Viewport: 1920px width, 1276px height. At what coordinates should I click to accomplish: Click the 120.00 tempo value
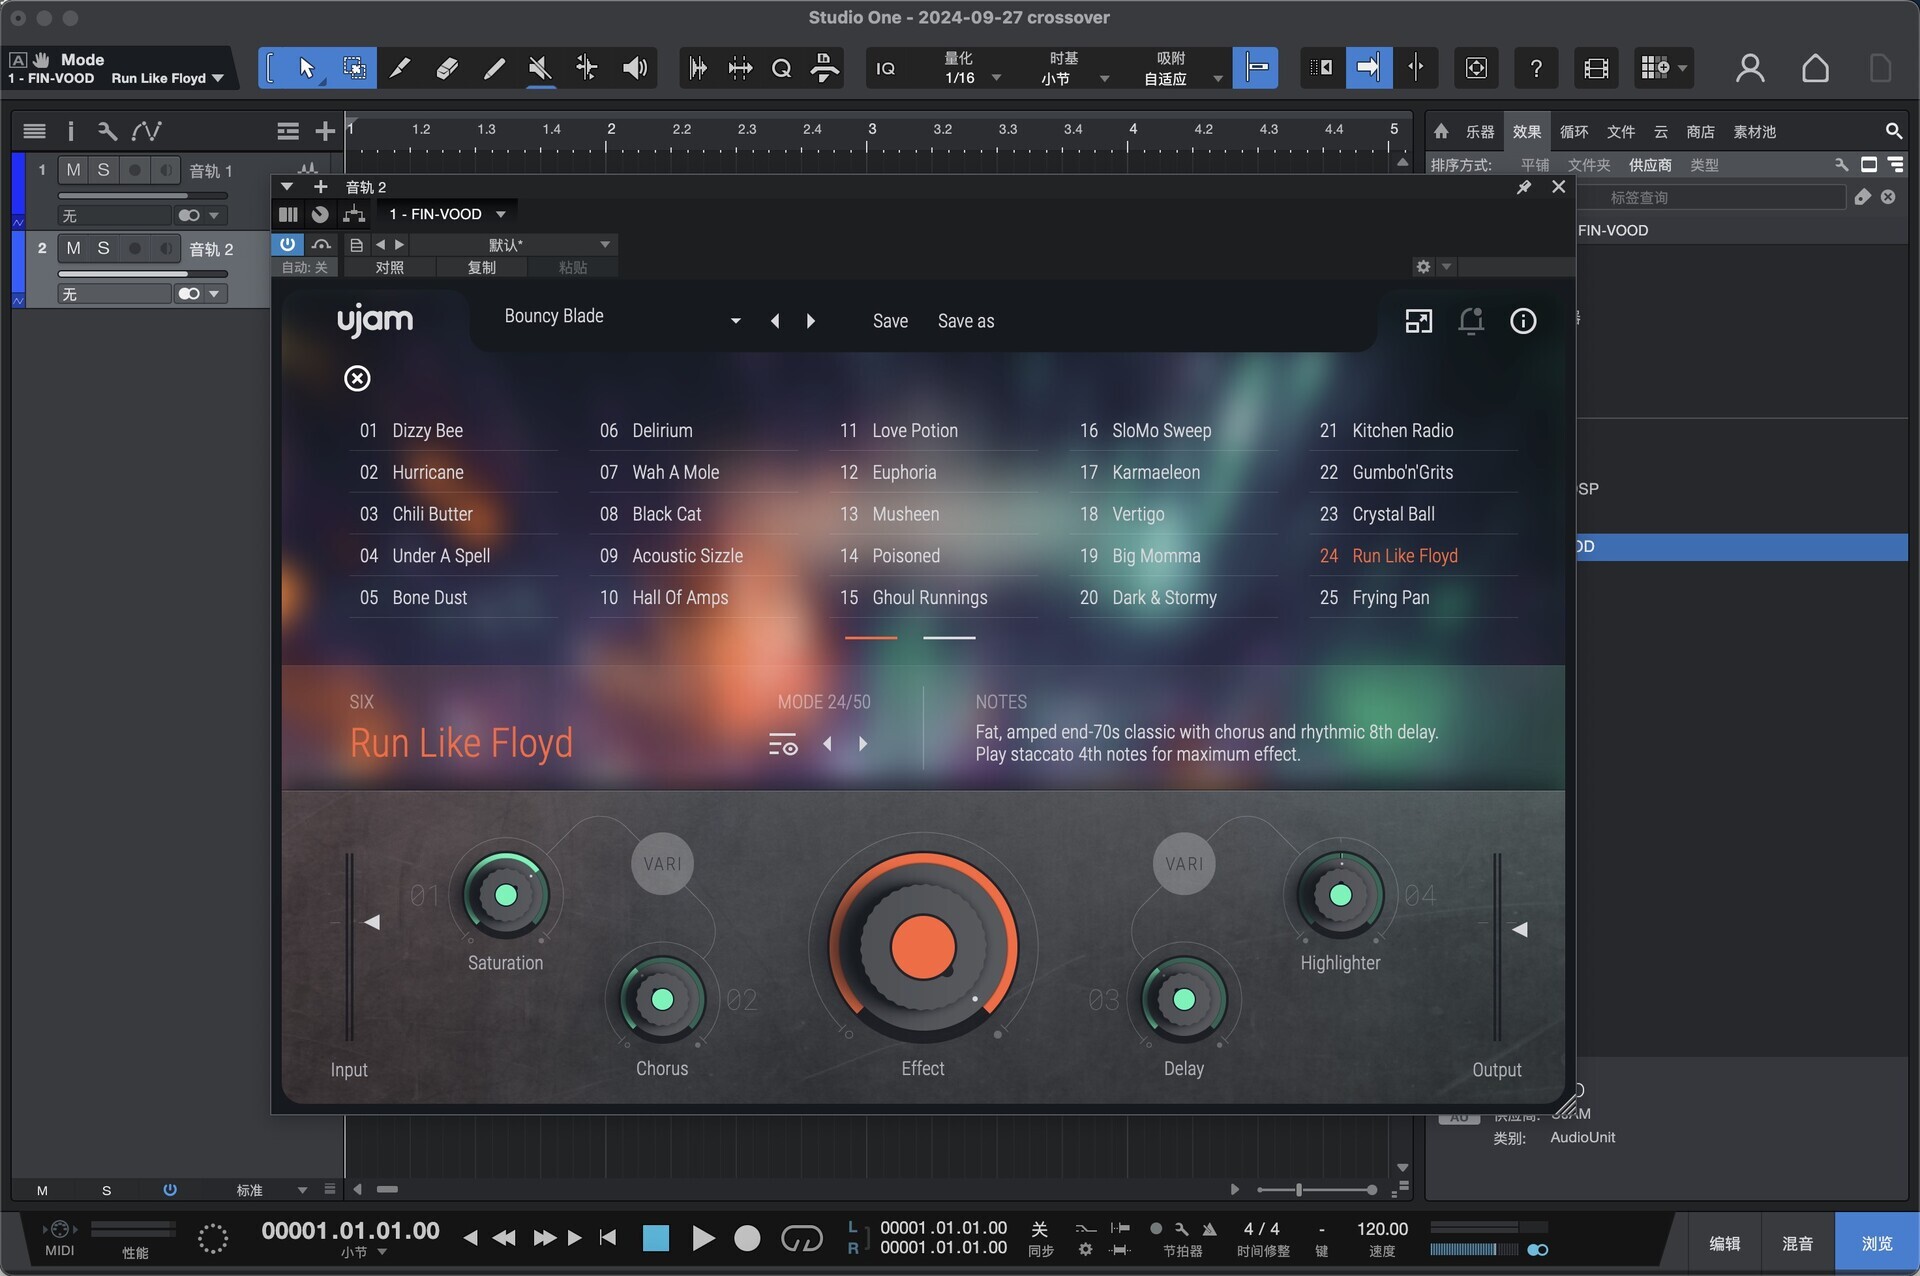point(1382,1229)
